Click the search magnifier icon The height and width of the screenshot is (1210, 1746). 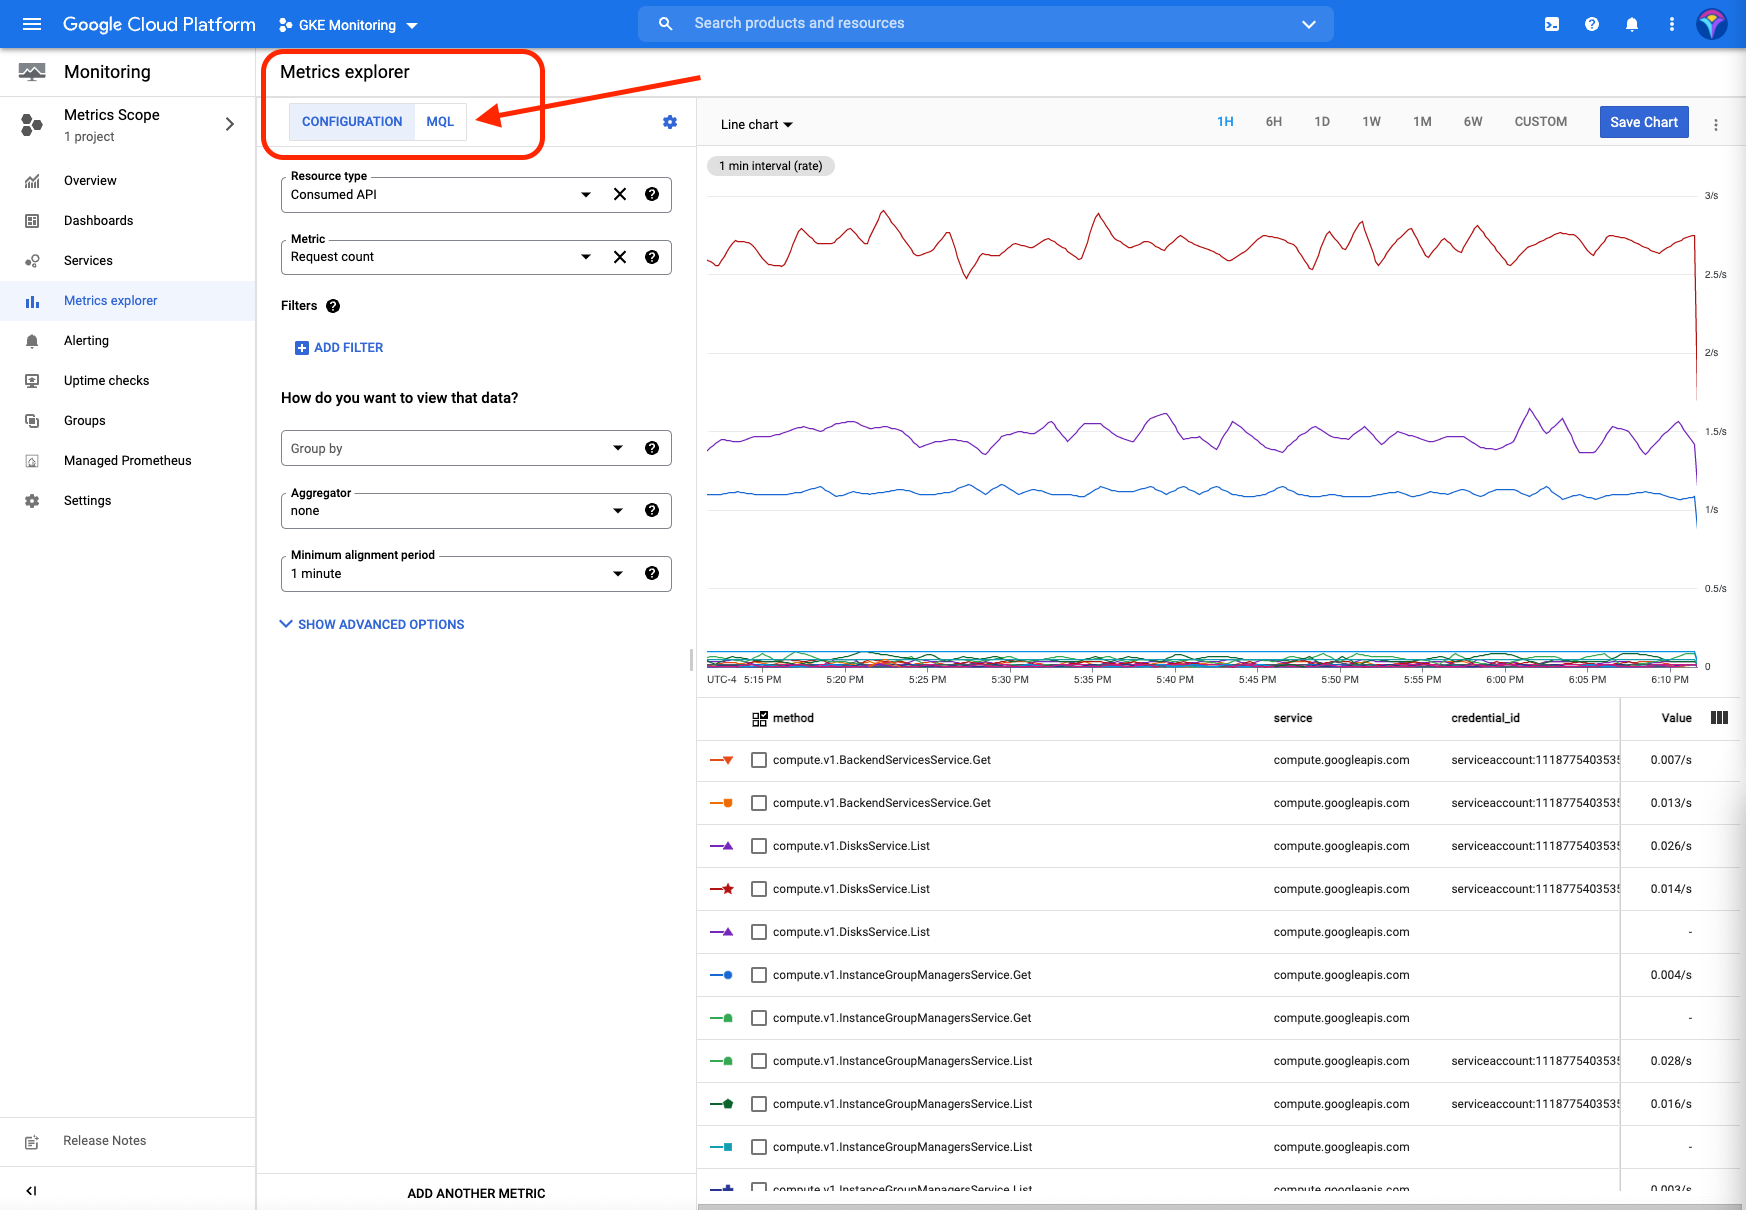(x=665, y=24)
